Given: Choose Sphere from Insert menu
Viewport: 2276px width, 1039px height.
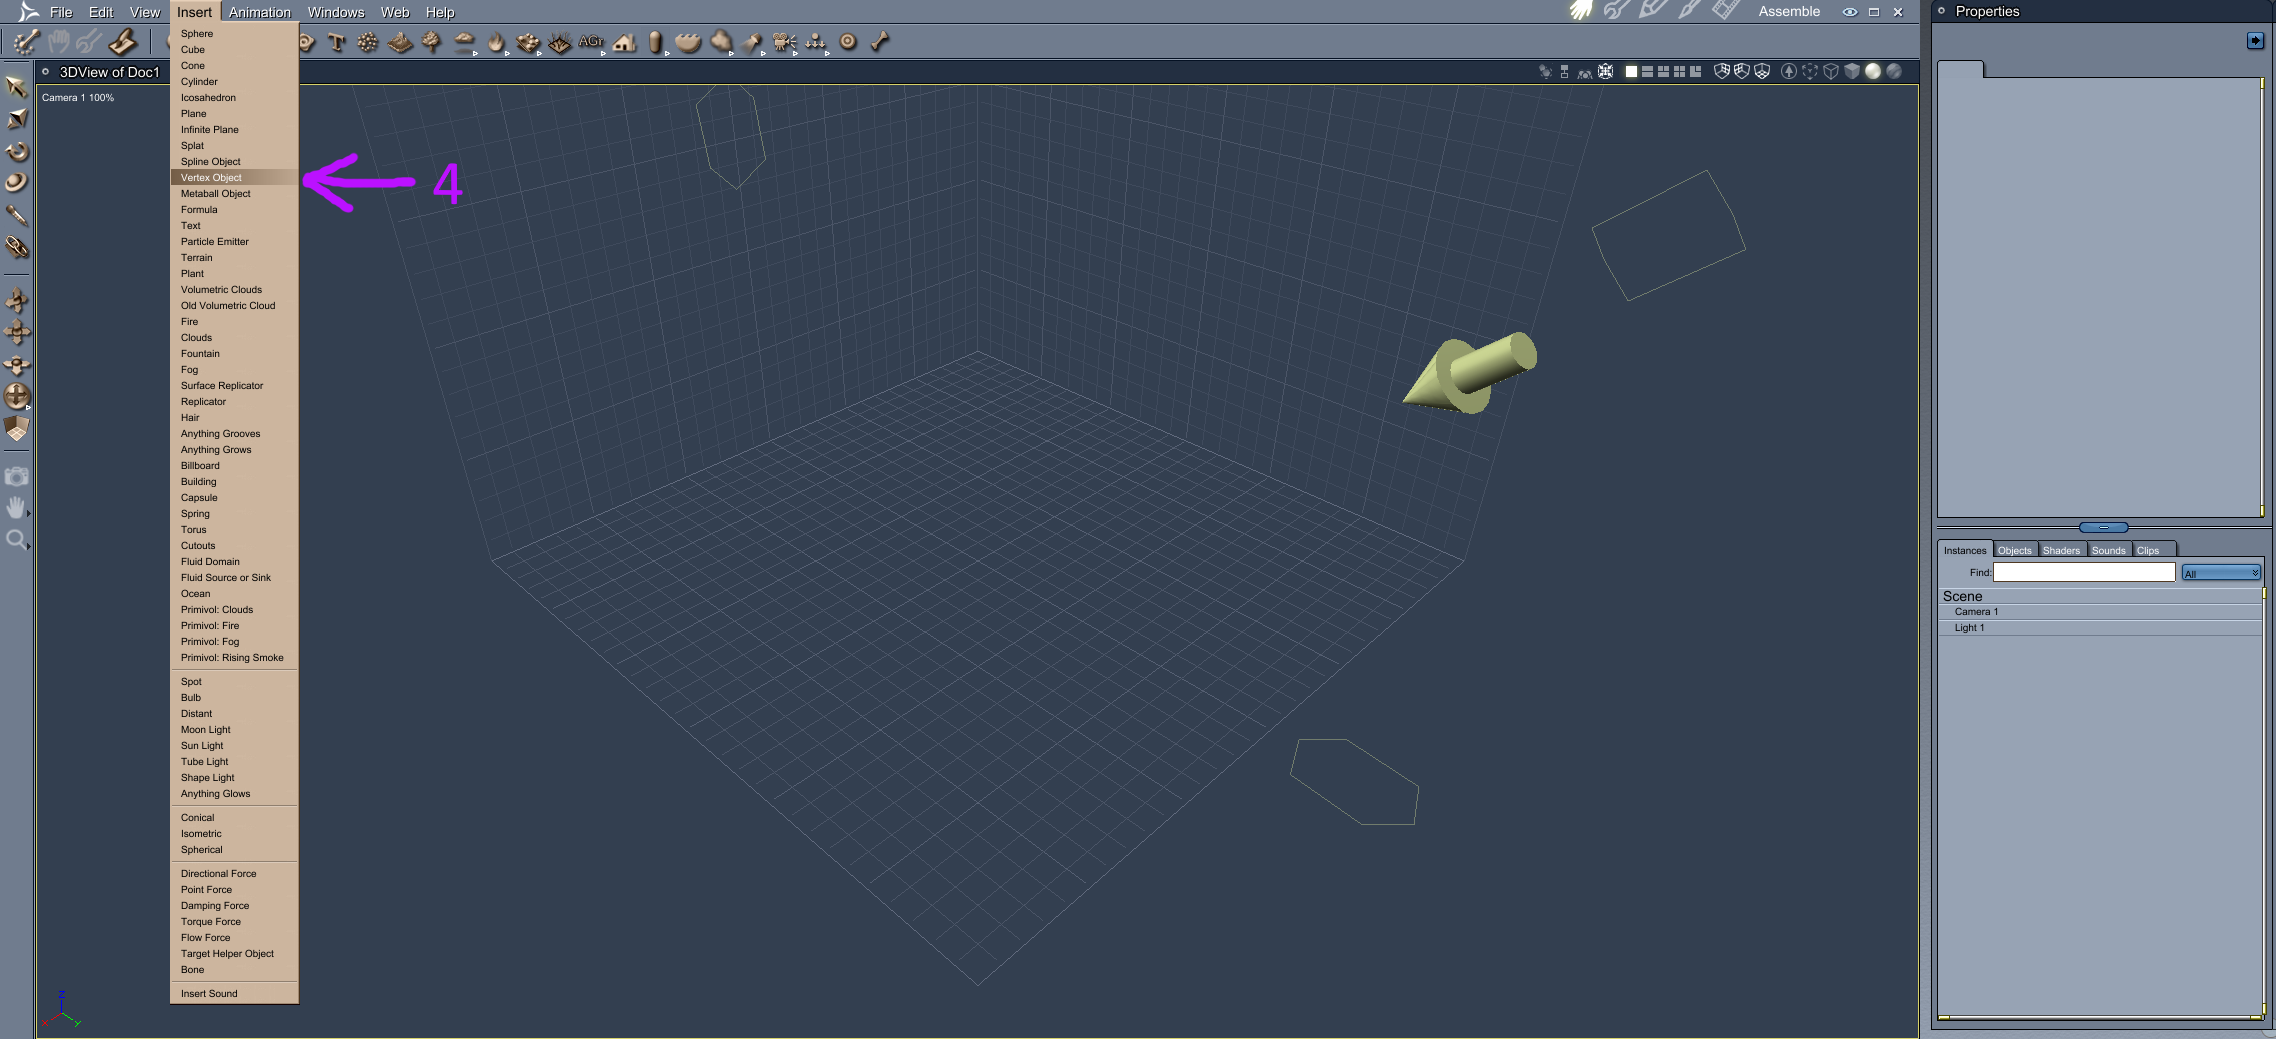Looking at the screenshot, I should [234, 34].
